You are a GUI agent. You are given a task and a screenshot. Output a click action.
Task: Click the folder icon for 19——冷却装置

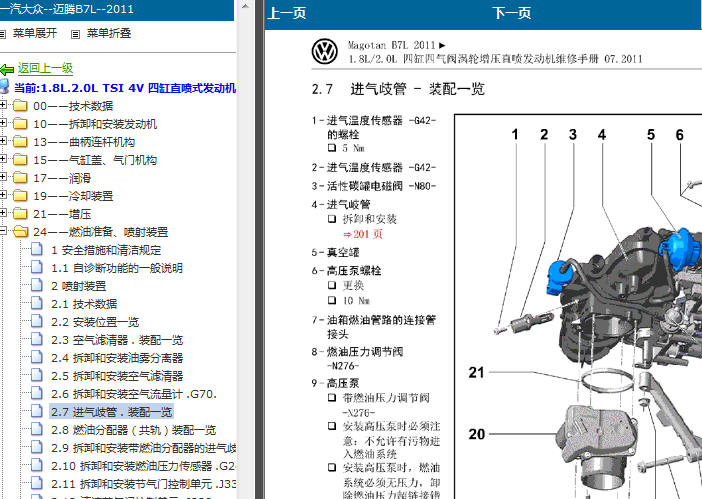click(x=20, y=195)
